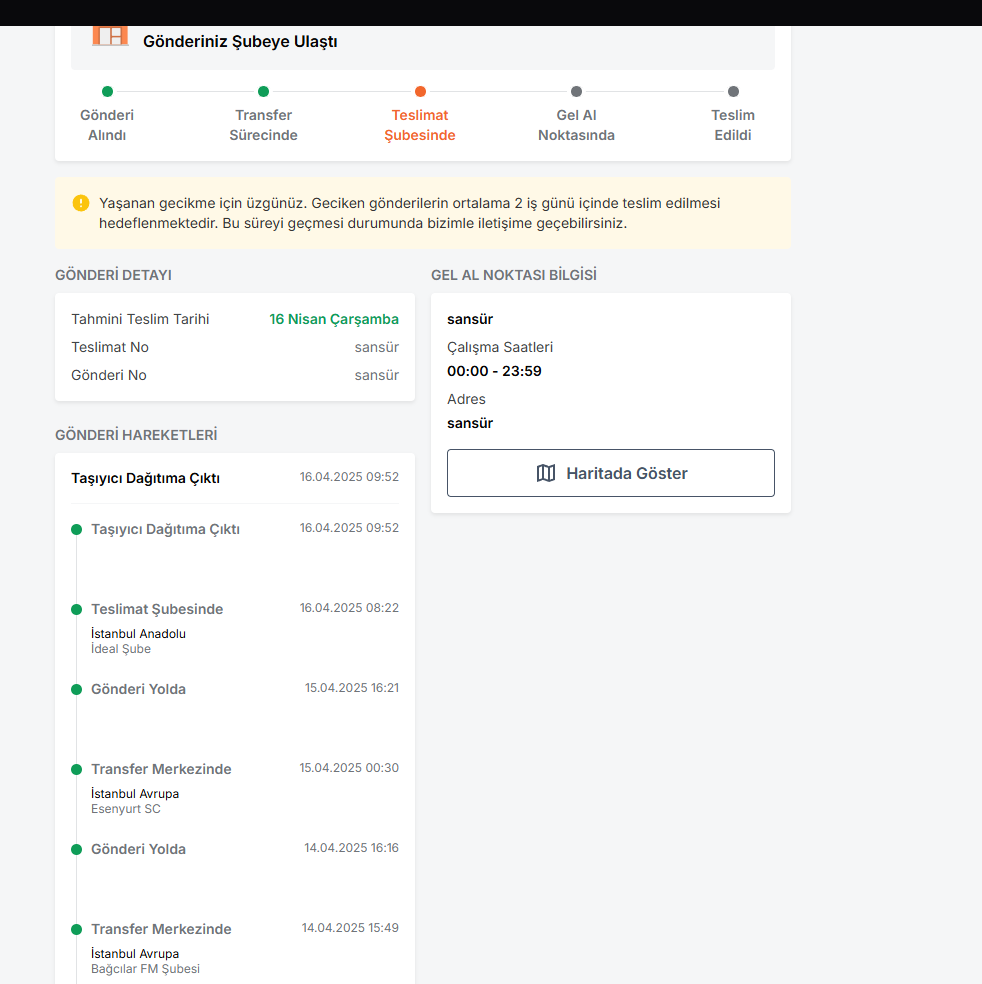Click the Gel Al Noktasında step label
Viewport: 982px width, 984px height.
pyautogui.click(x=576, y=125)
